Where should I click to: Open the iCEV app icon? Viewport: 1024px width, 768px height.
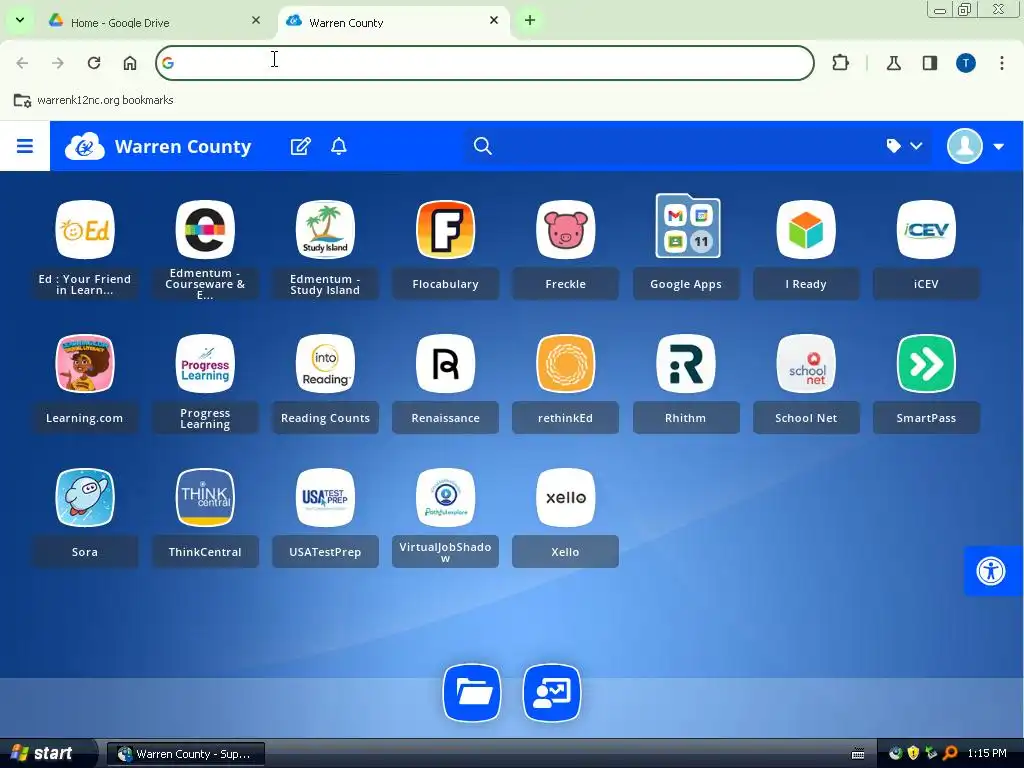click(926, 230)
